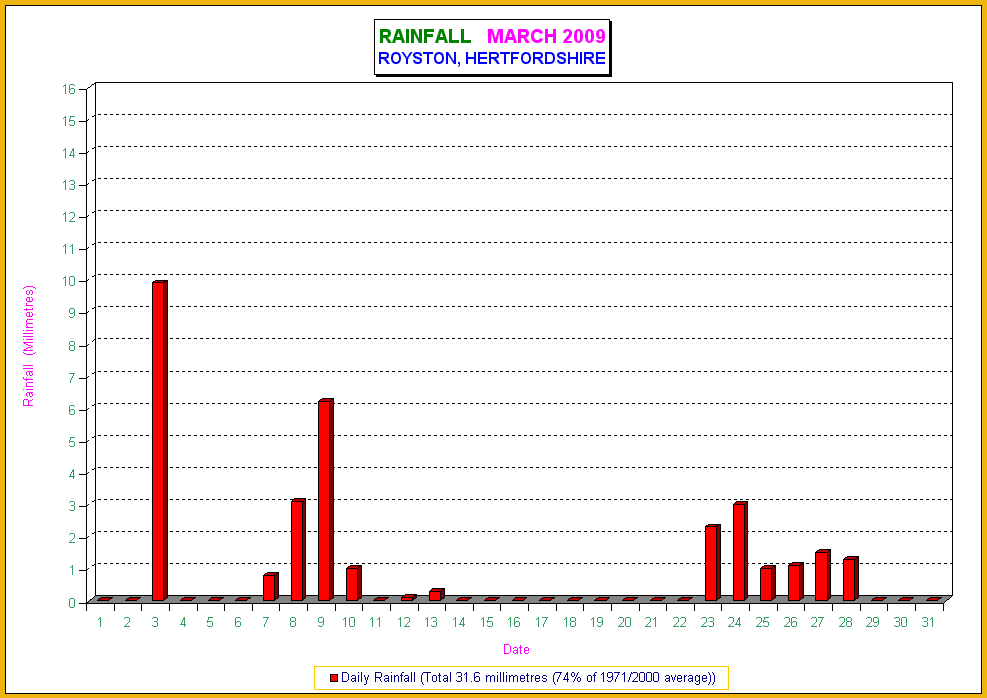The height and width of the screenshot is (698, 987).
Task: Click the y-axis label '3'
Action: tap(72, 506)
